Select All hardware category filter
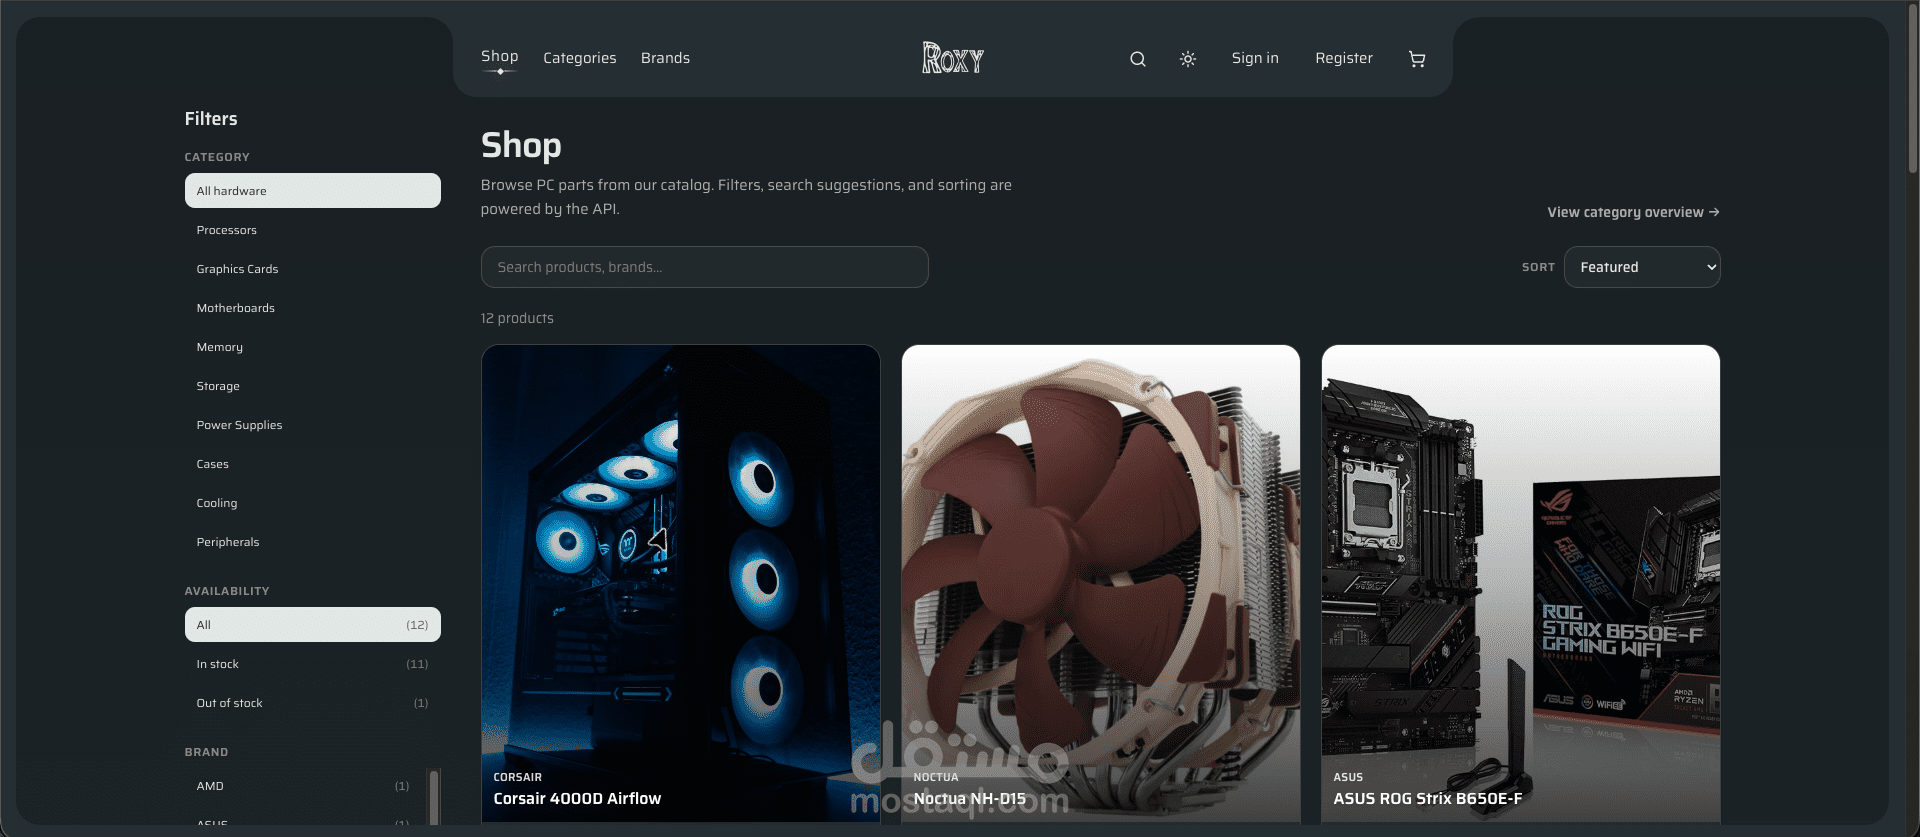Screen dimensions: 1920x837 pyautogui.click(x=312, y=191)
